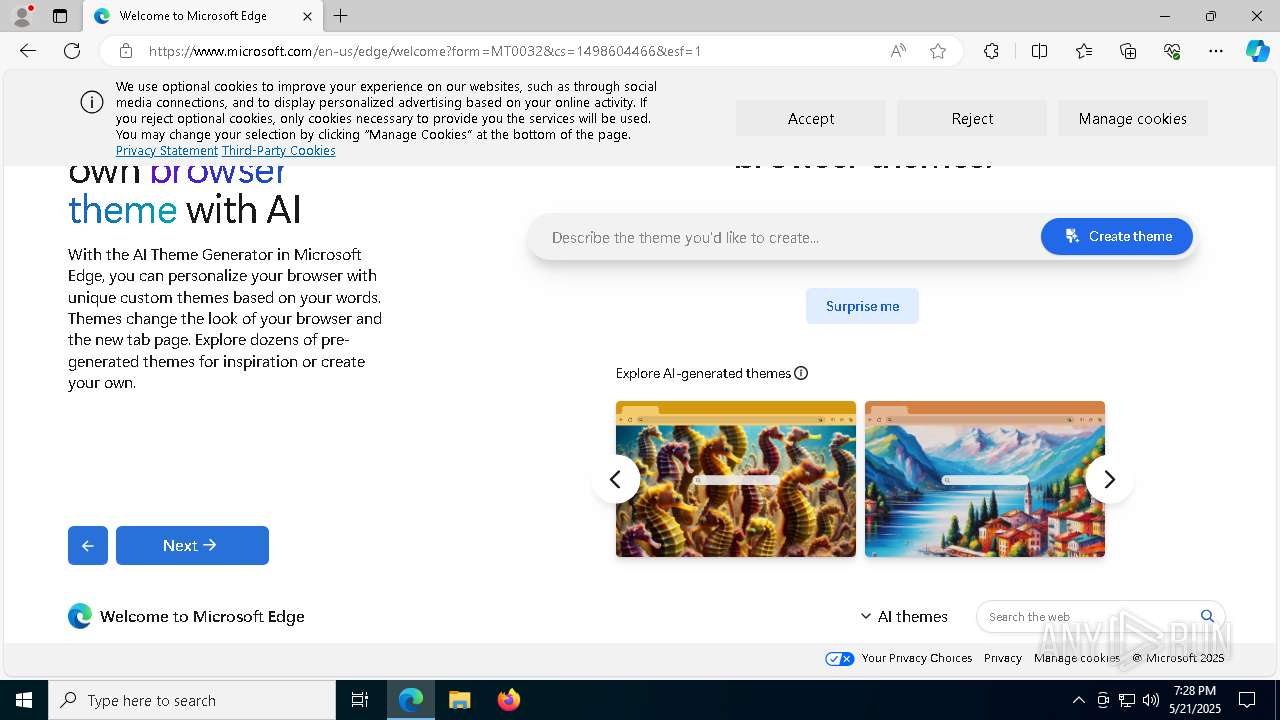Click the browser address bar URL
Screen dimensions: 1280x720
pos(425,51)
